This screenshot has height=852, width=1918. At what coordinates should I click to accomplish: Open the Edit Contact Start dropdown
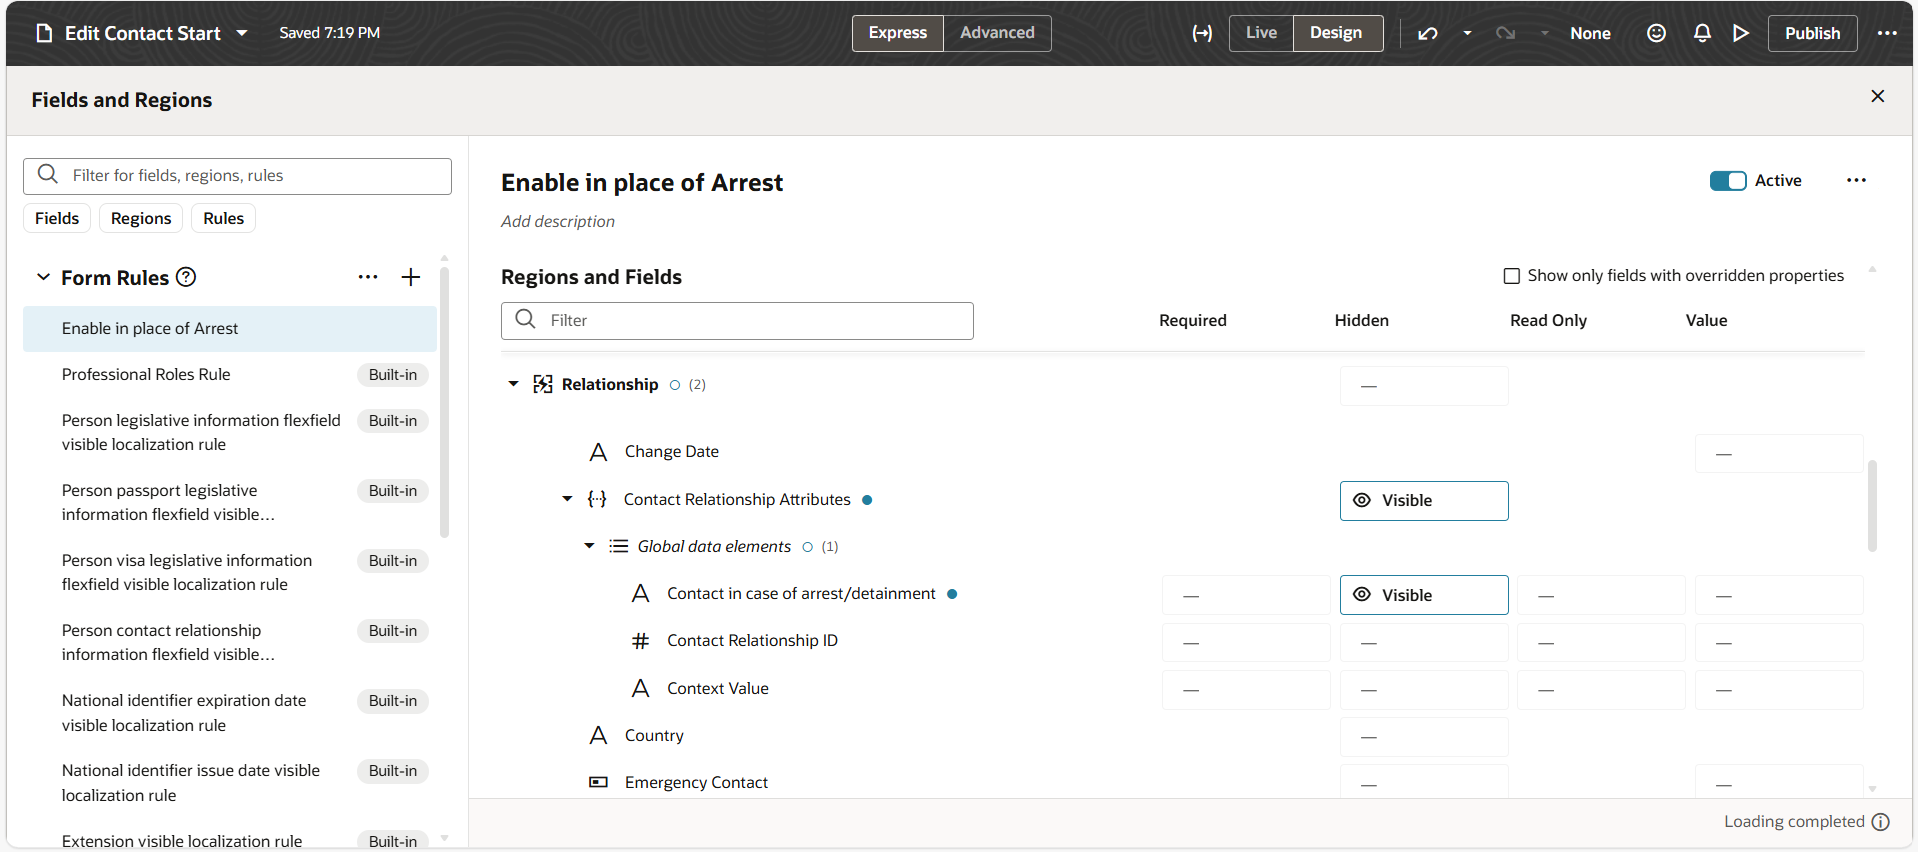(242, 33)
